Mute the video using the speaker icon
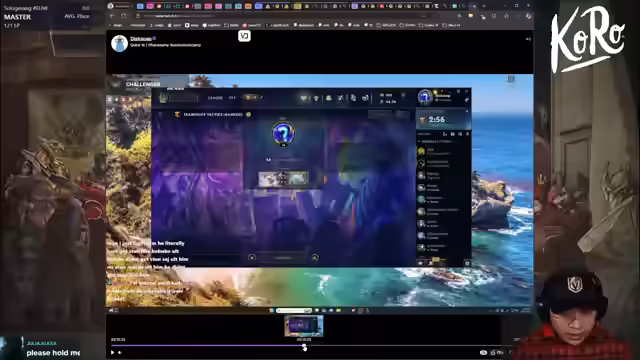 pyautogui.click(x=120, y=352)
